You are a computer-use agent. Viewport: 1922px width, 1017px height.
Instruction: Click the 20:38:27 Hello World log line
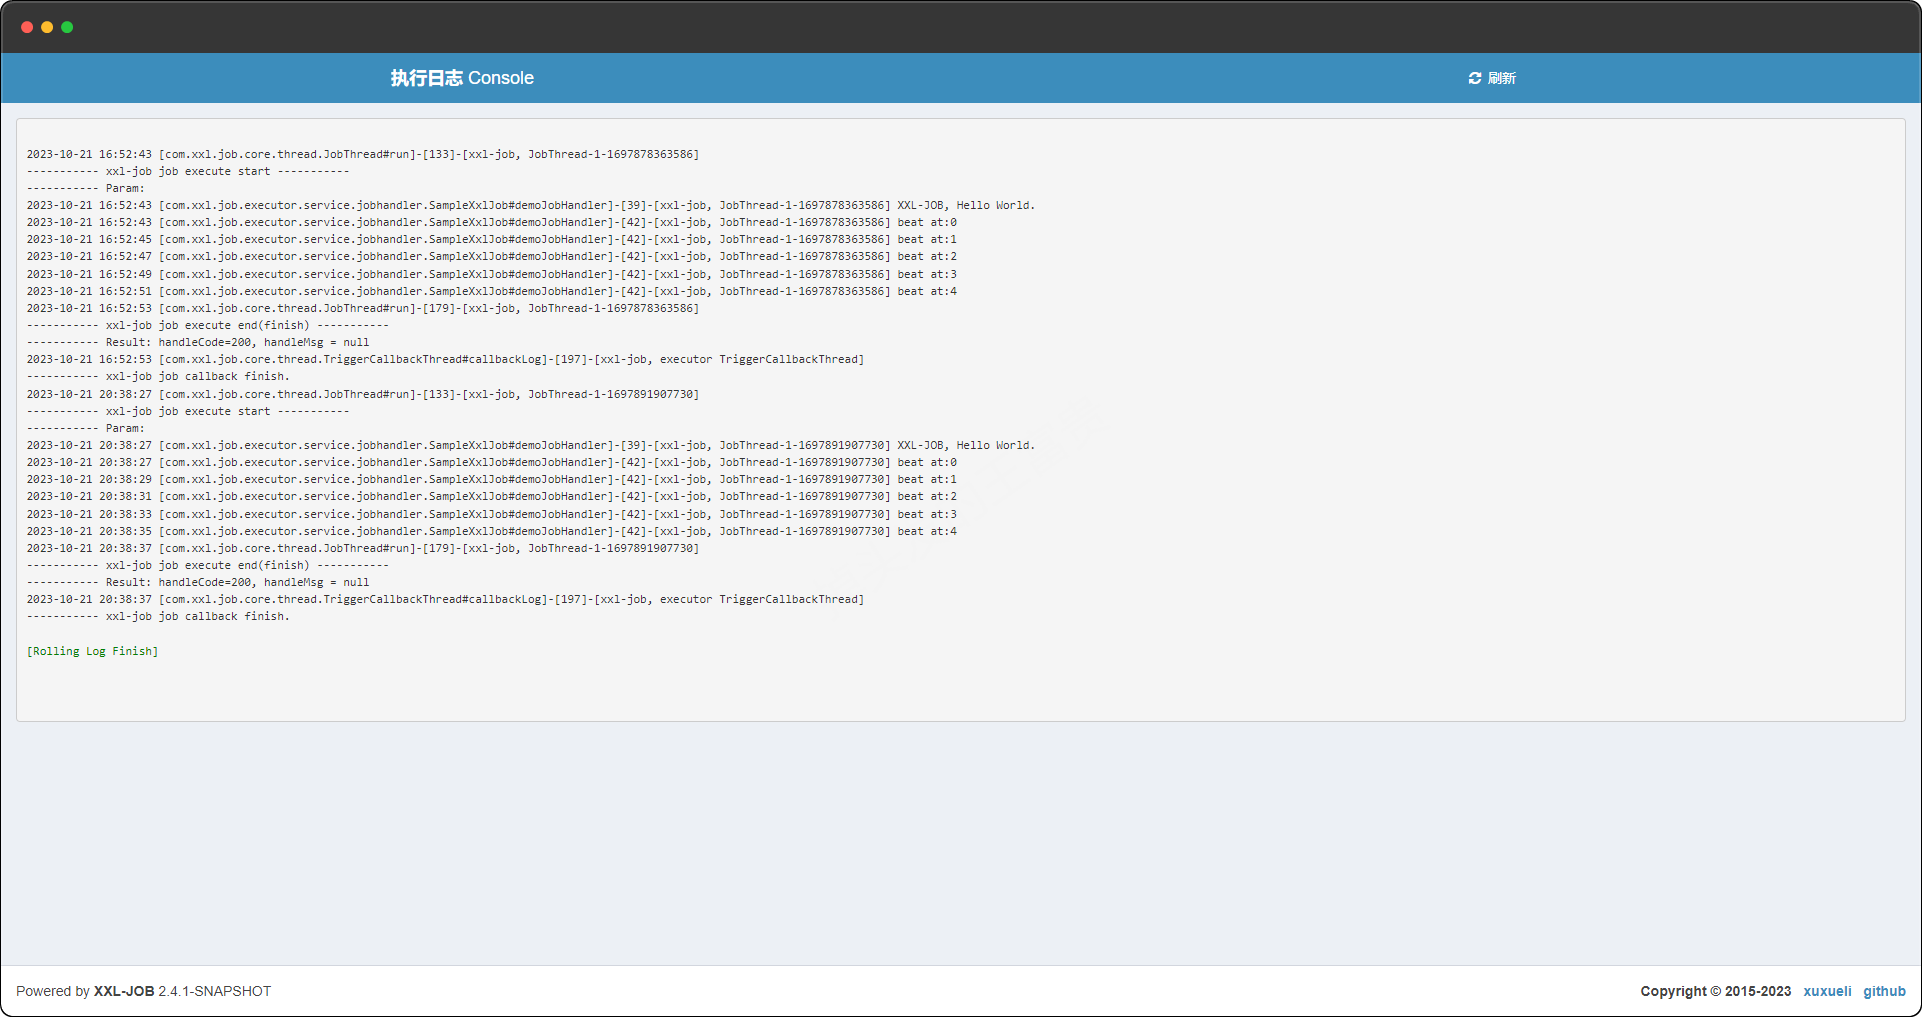pos(531,445)
